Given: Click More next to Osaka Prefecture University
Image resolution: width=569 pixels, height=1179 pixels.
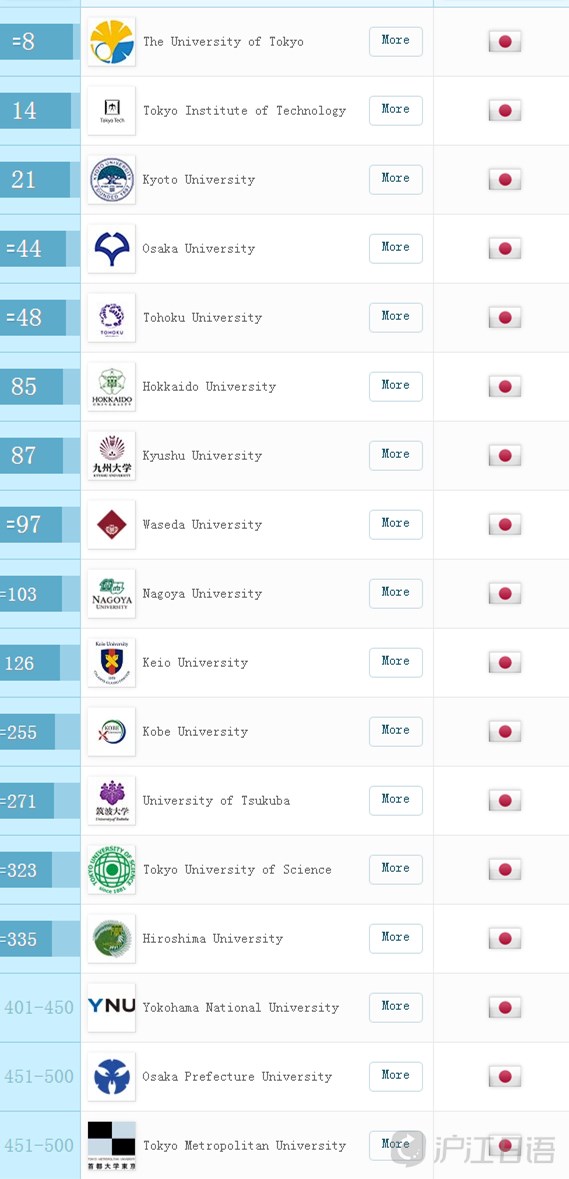Looking at the screenshot, I should tap(395, 1076).
